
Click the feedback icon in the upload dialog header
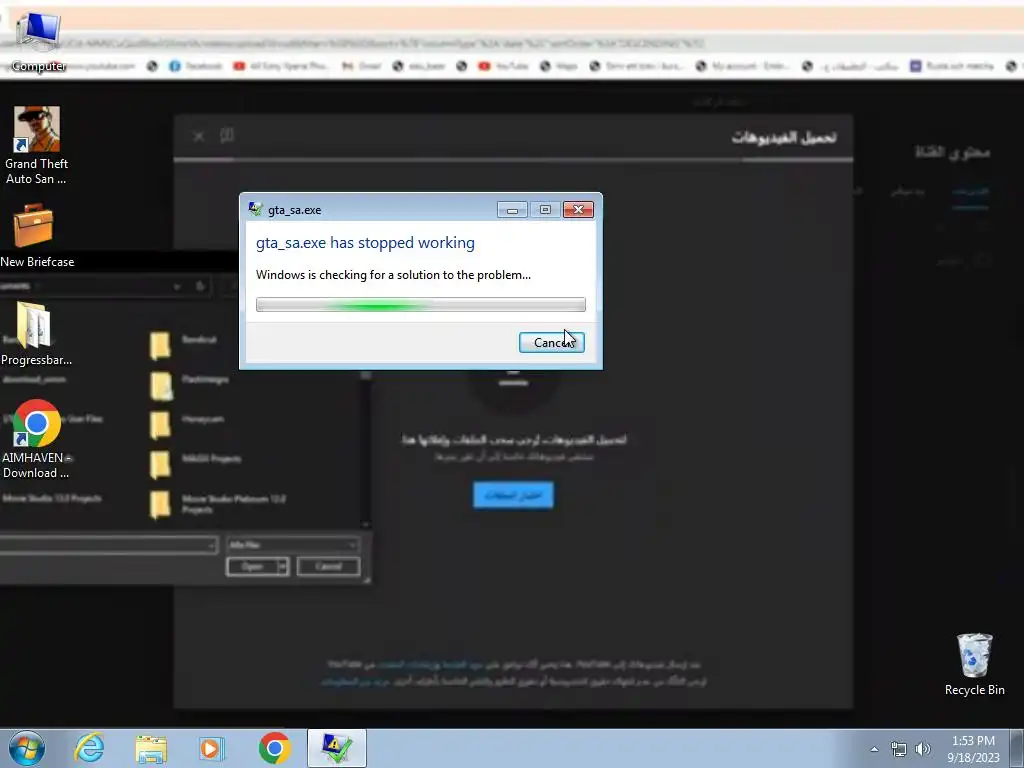pyautogui.click(x=227, y=135)
